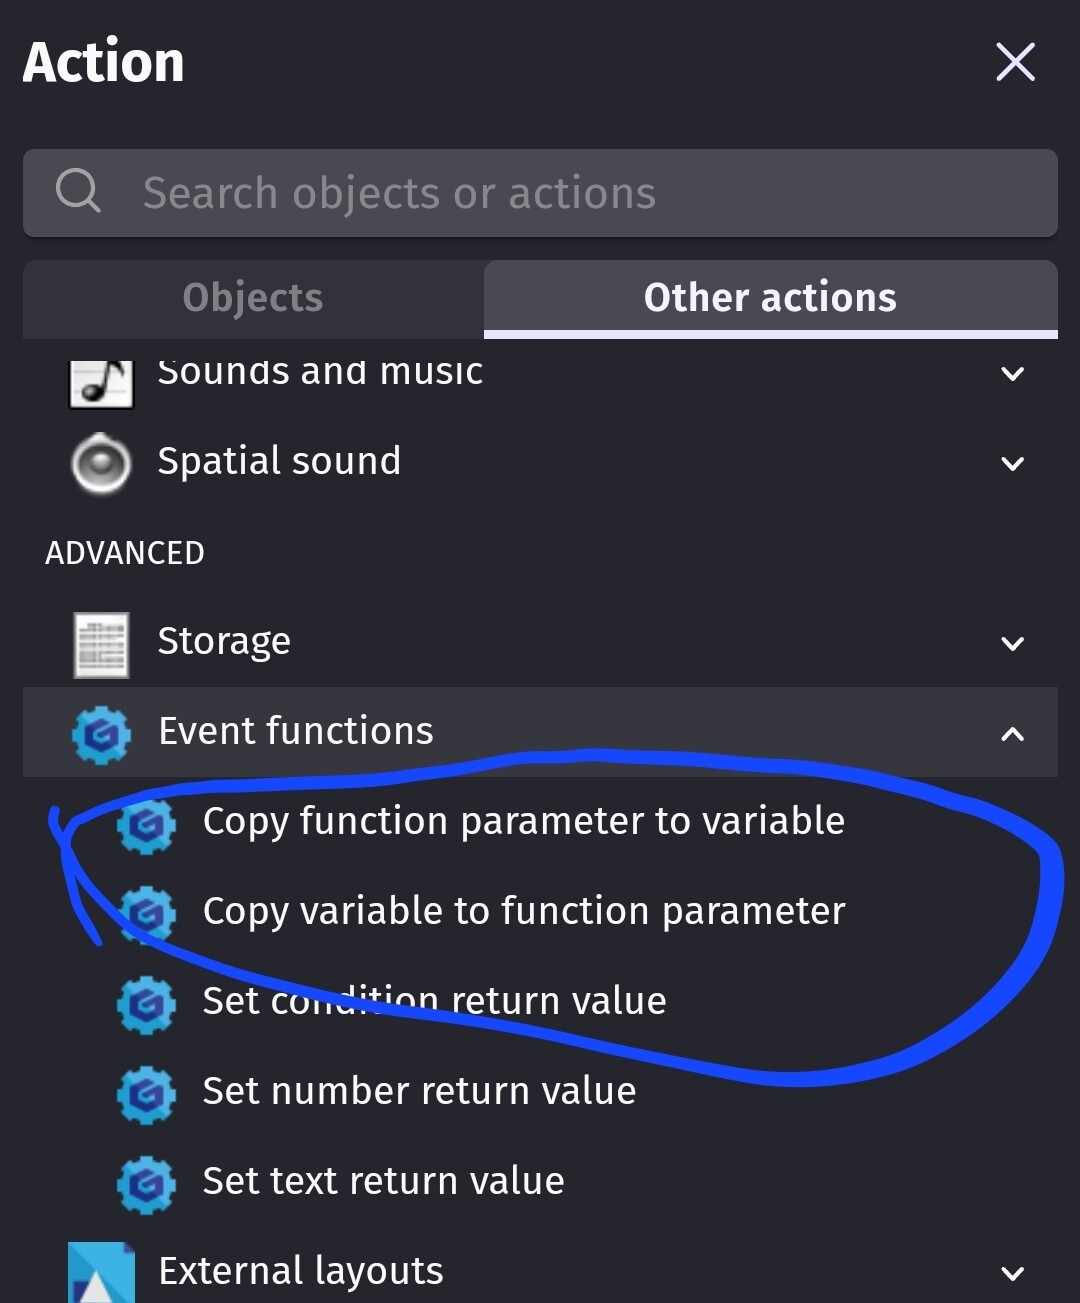Click icon beside Set number return value
Screen dimensions: 1080x1303
(147, 1093)
